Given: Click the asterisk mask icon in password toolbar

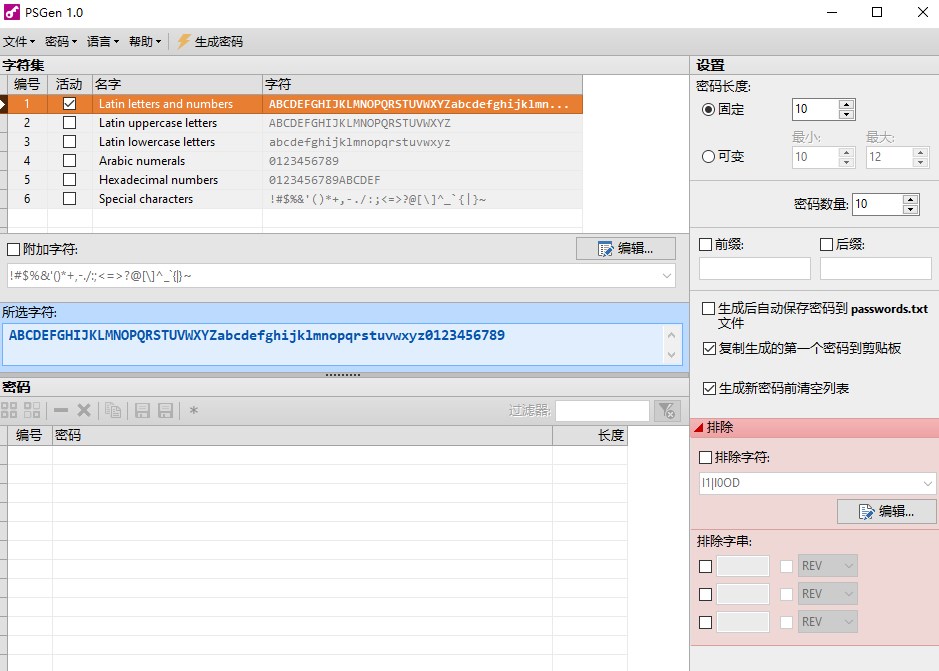Looking at the screenshot, I should pyautogui.click(x=194, y=409).
